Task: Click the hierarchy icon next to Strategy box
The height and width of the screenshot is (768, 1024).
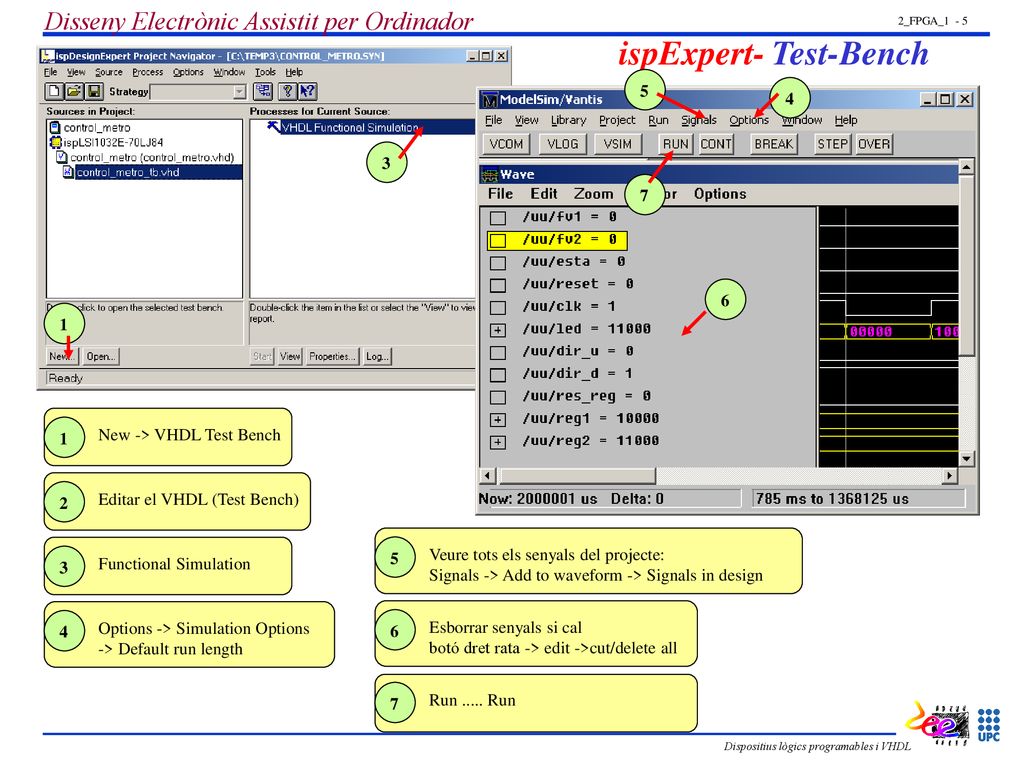Action: 263,91
